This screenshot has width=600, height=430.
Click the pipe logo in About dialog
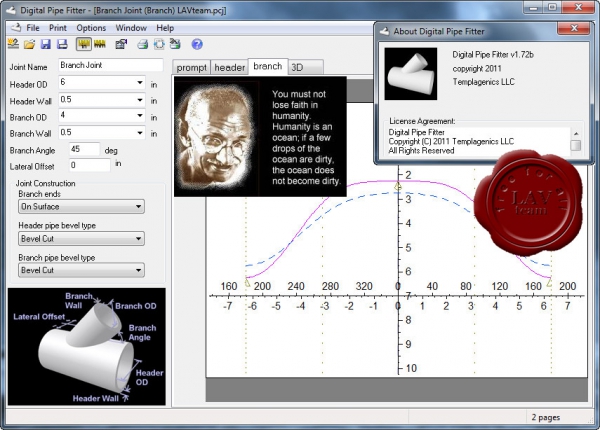411,74
